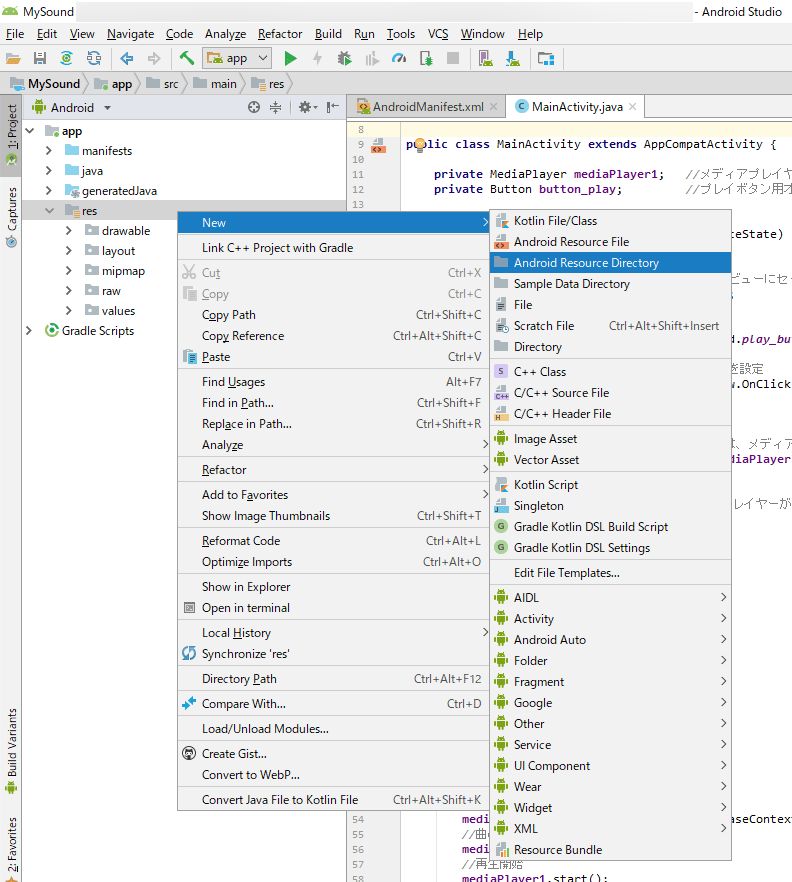Expand the drawable folder

69,231
